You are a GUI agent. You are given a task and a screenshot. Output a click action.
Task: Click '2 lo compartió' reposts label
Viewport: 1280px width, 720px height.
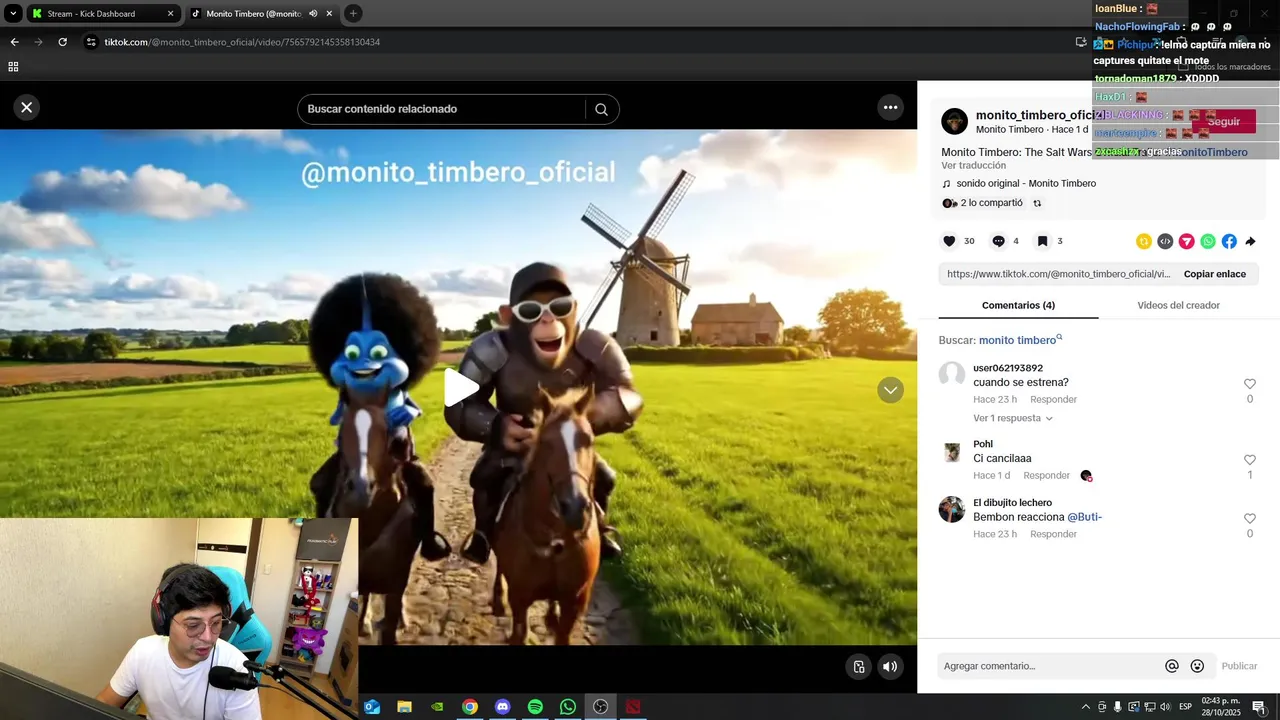[x=991, y=203]
